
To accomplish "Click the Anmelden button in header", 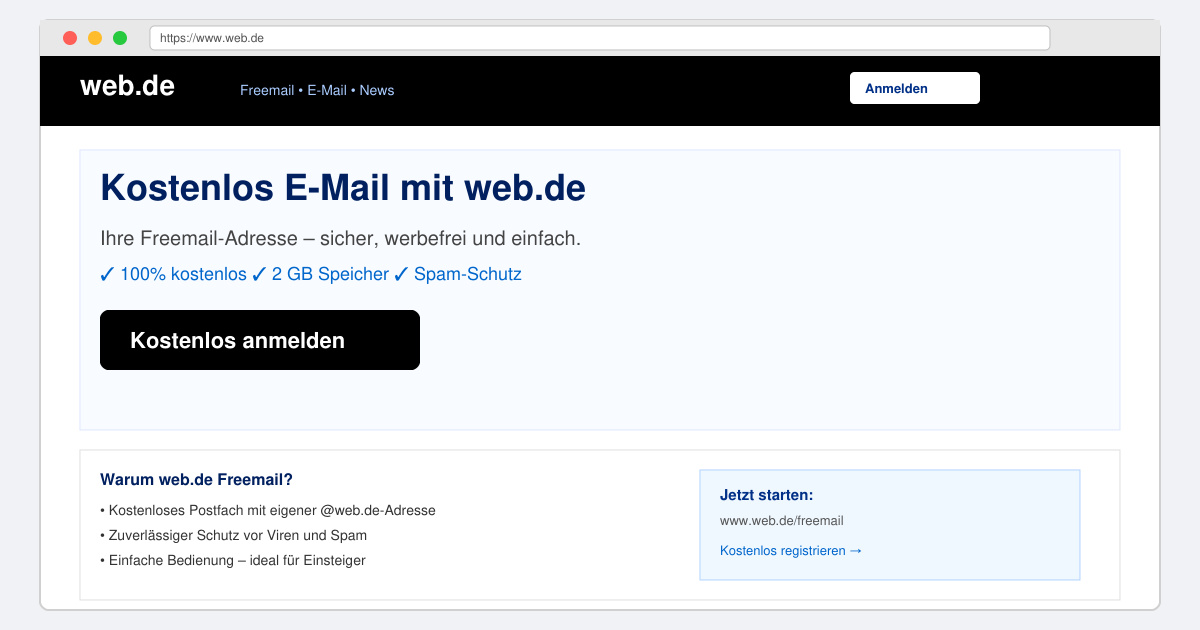I will (915, 88).
